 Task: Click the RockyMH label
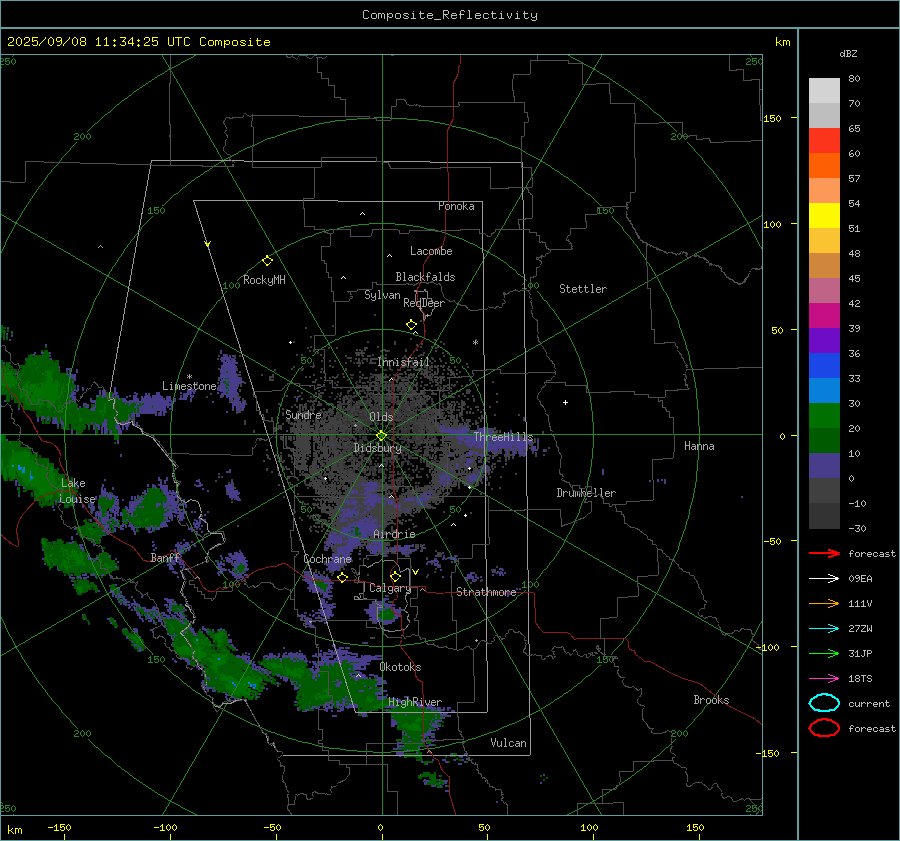(264, 280)
